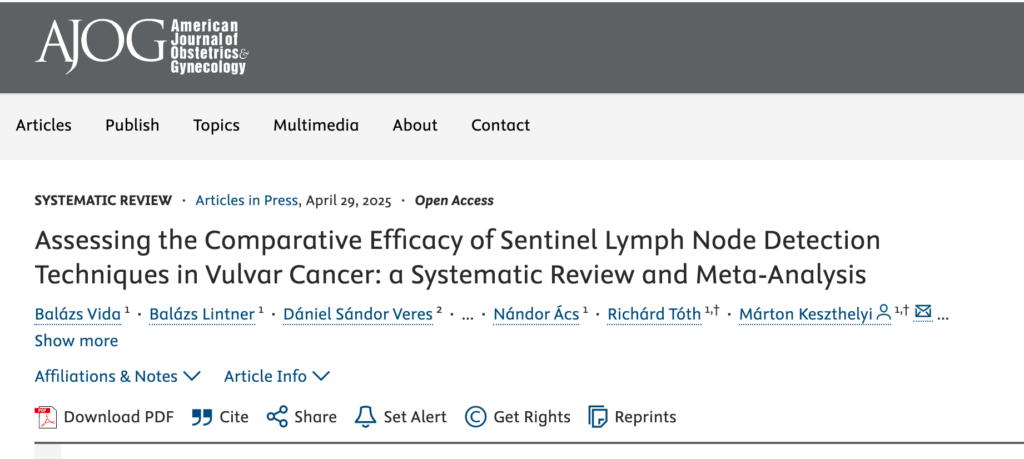Click the AJOG journal logo
This screenshot has width=1024, height=459.
141,46
